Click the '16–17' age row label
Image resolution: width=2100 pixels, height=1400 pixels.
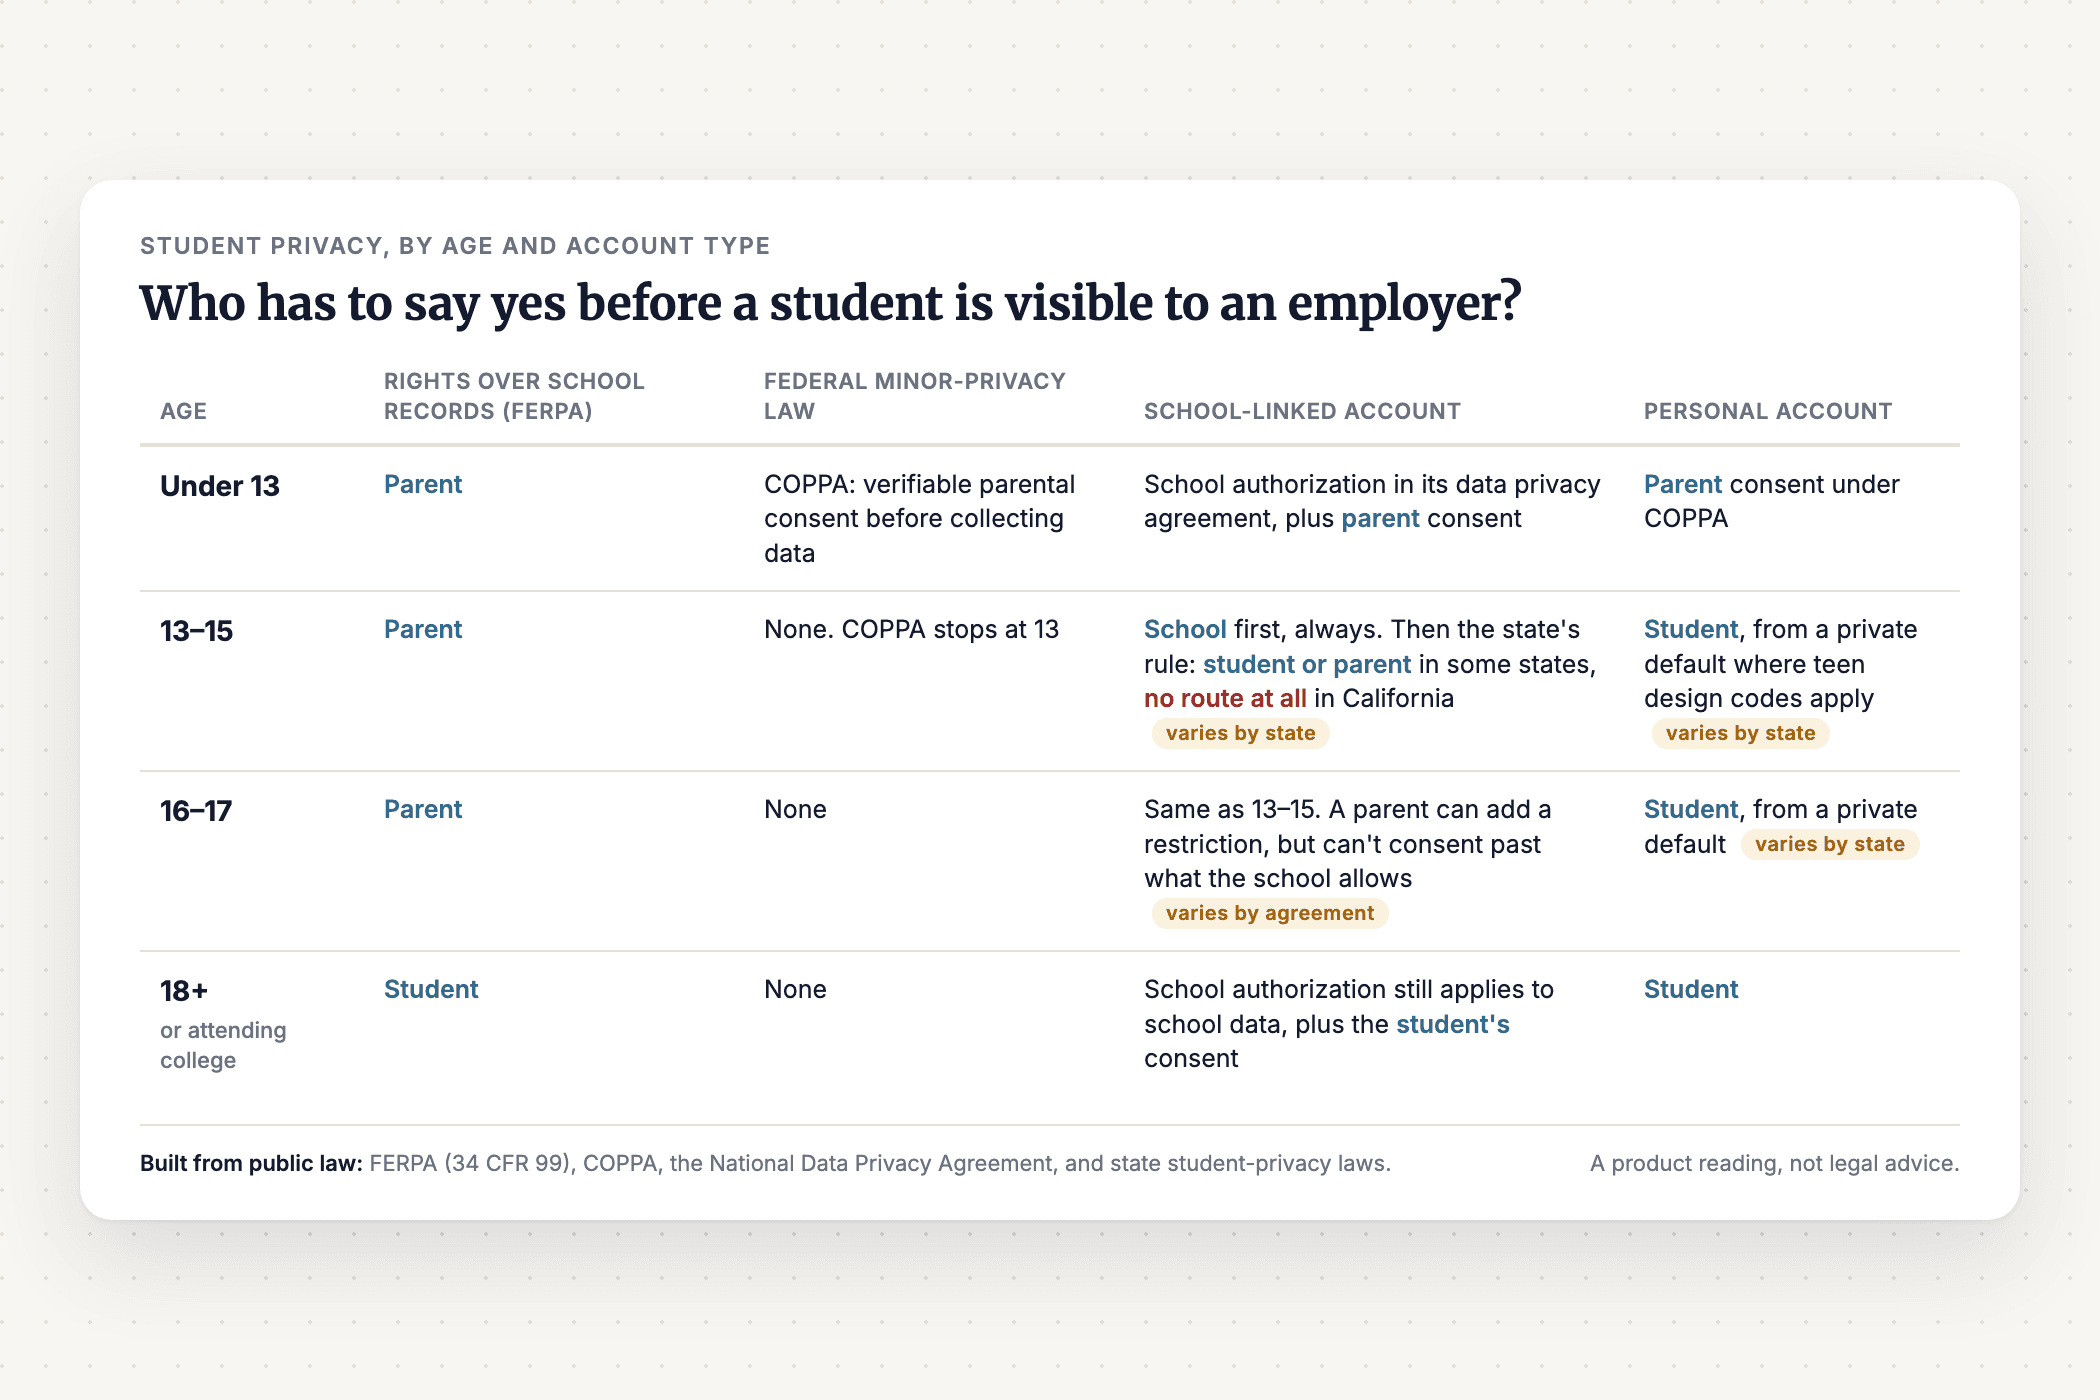point(196,811)
